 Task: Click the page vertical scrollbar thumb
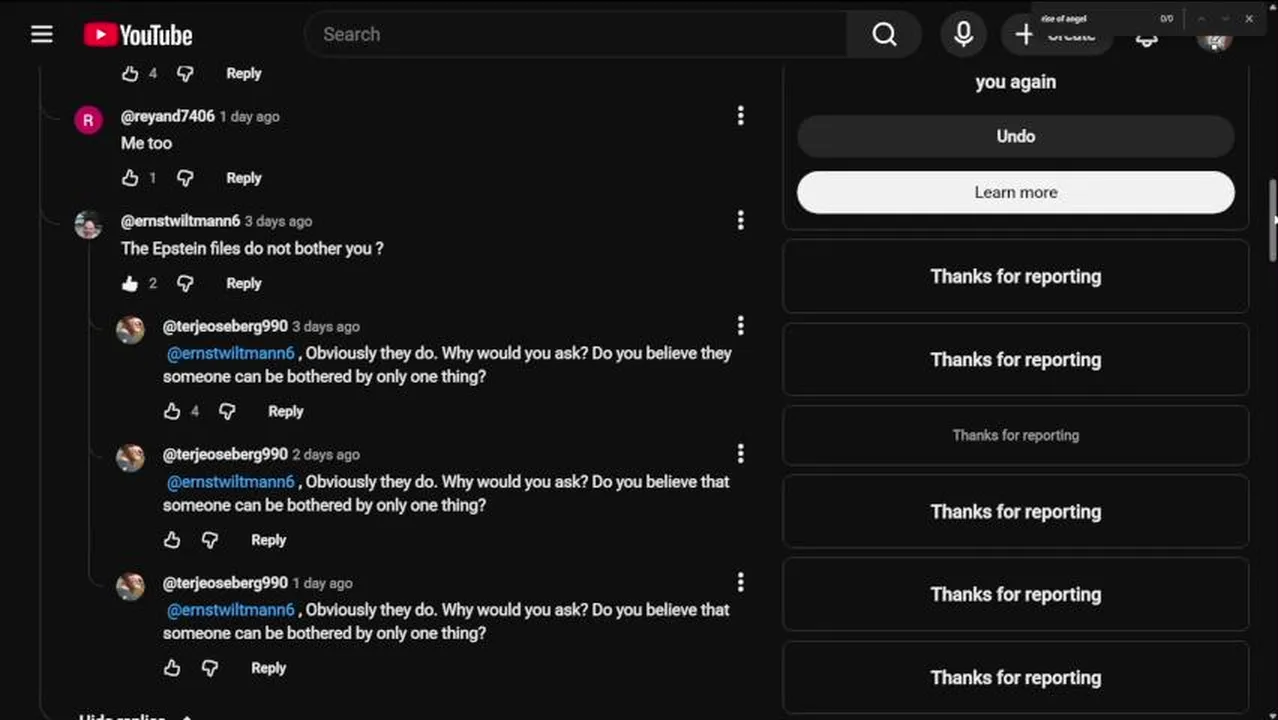1273,221
